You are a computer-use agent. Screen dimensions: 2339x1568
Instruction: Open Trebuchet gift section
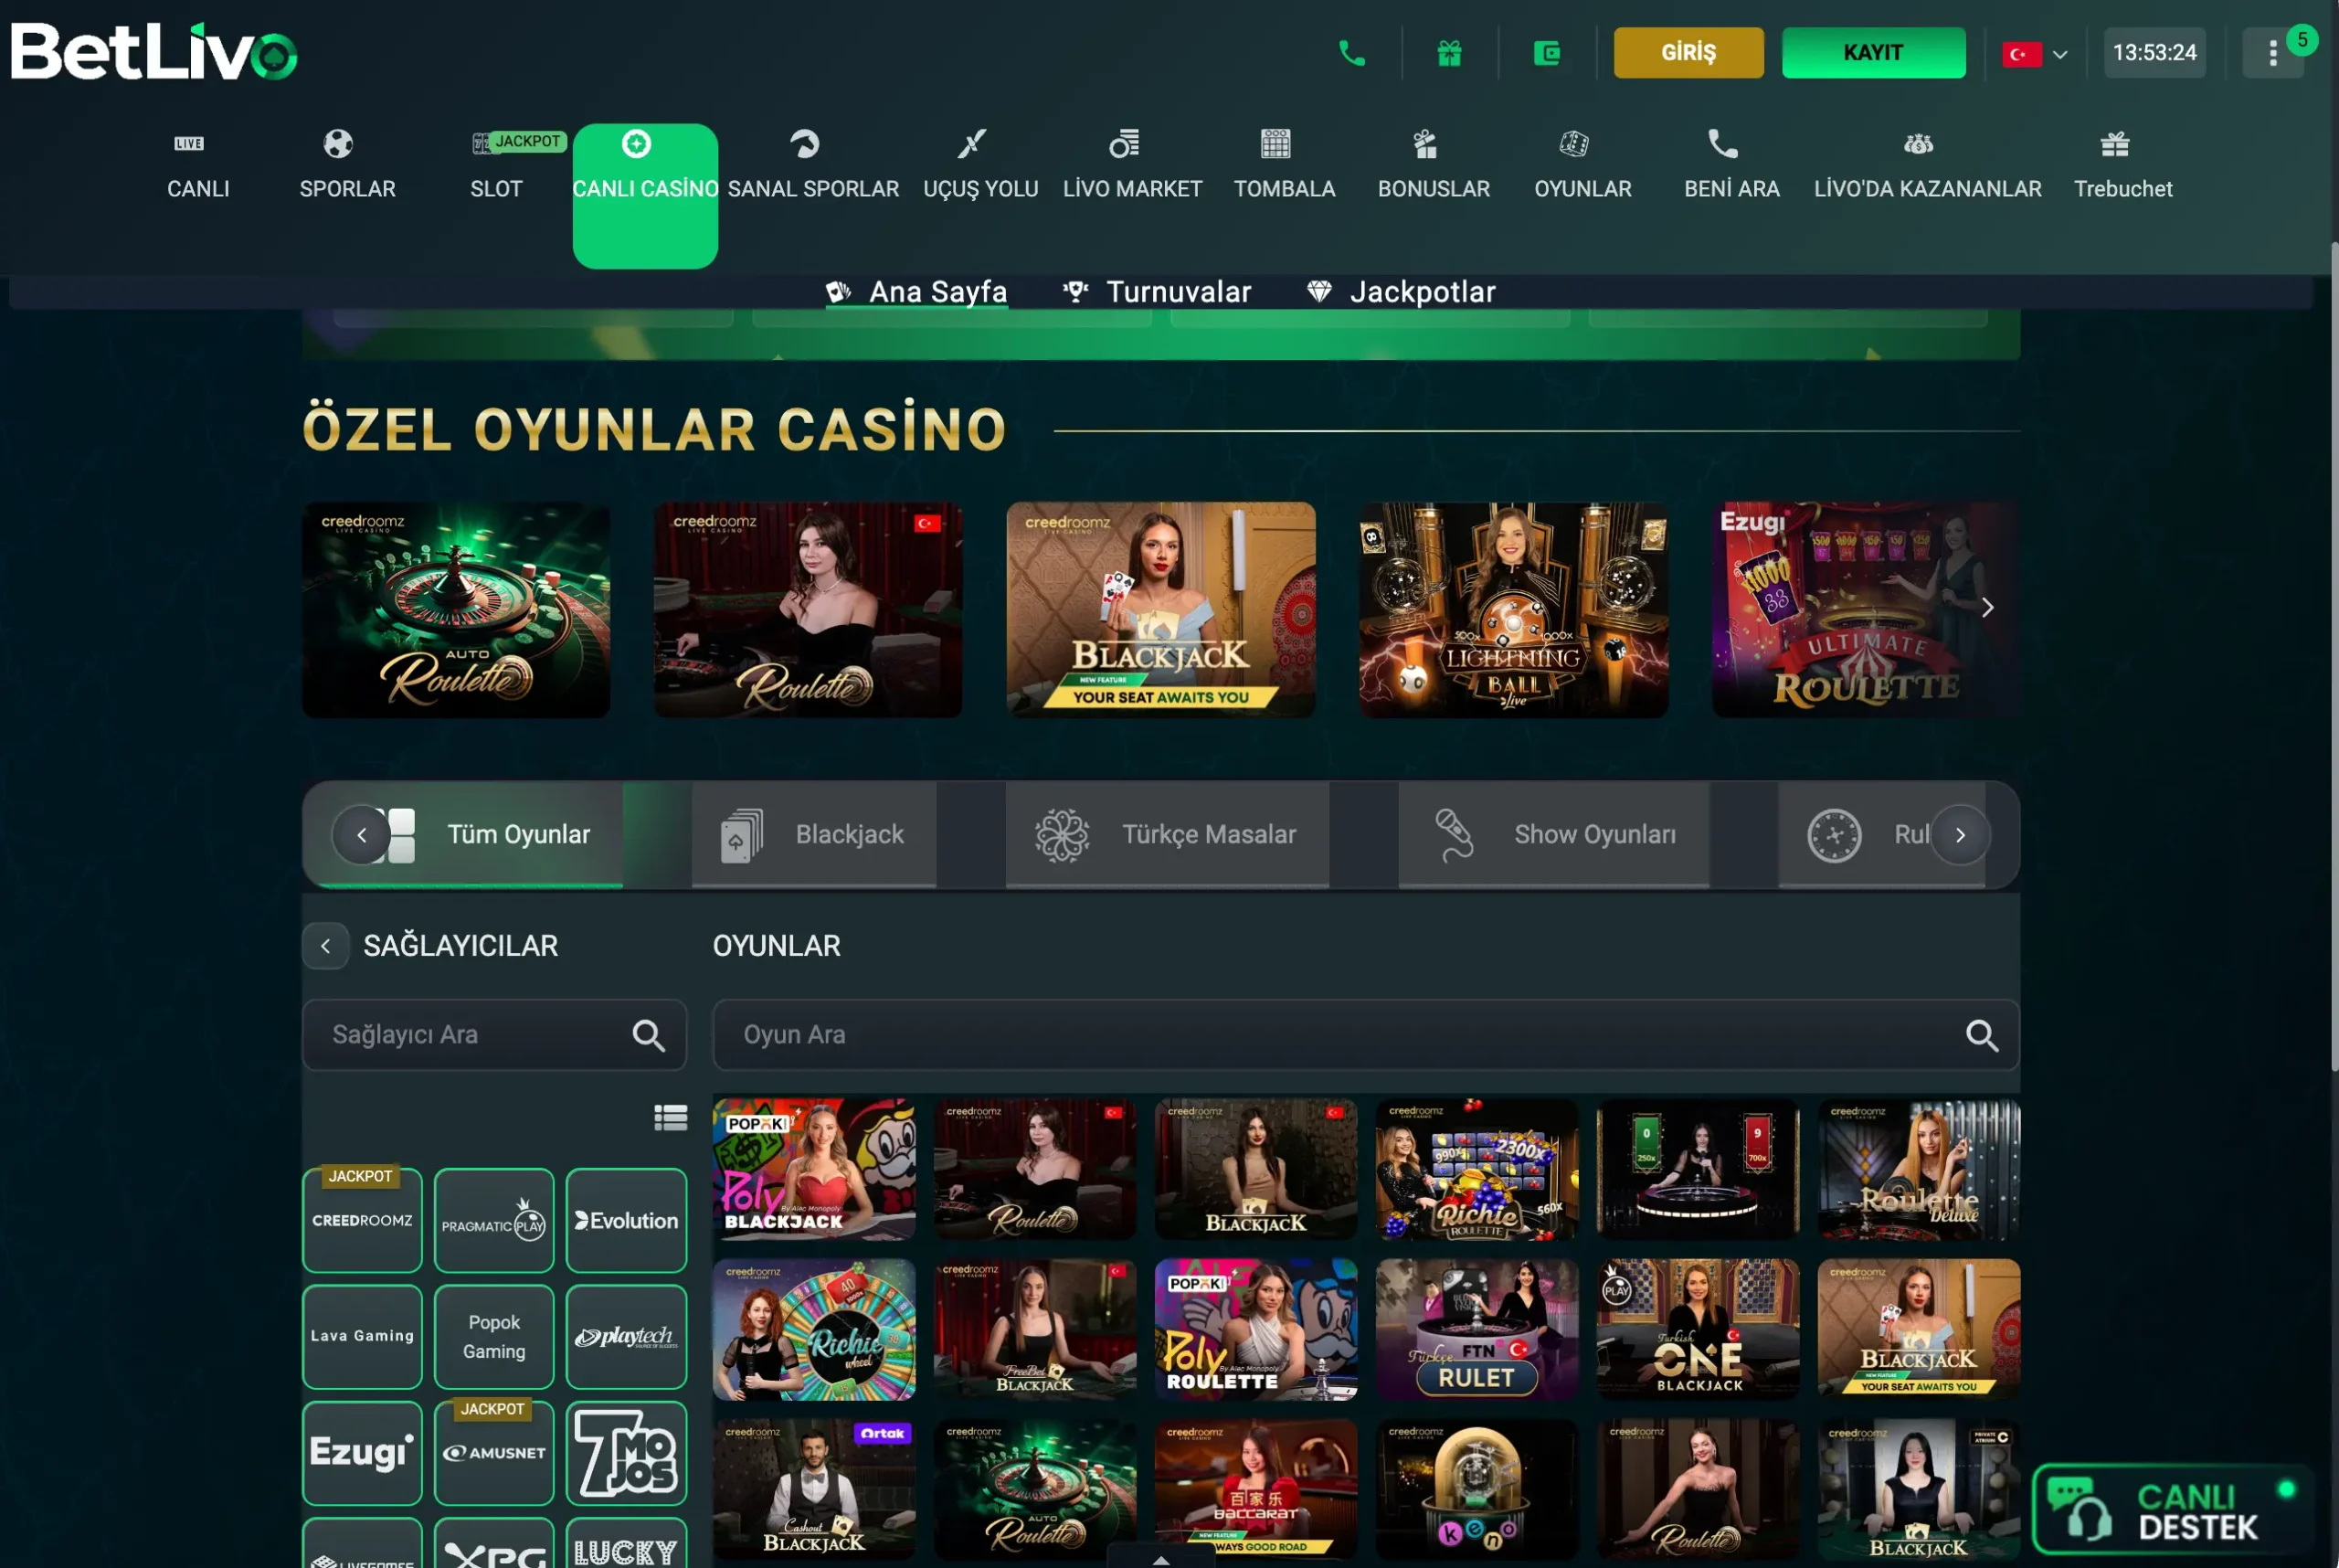pos(2122,166)
